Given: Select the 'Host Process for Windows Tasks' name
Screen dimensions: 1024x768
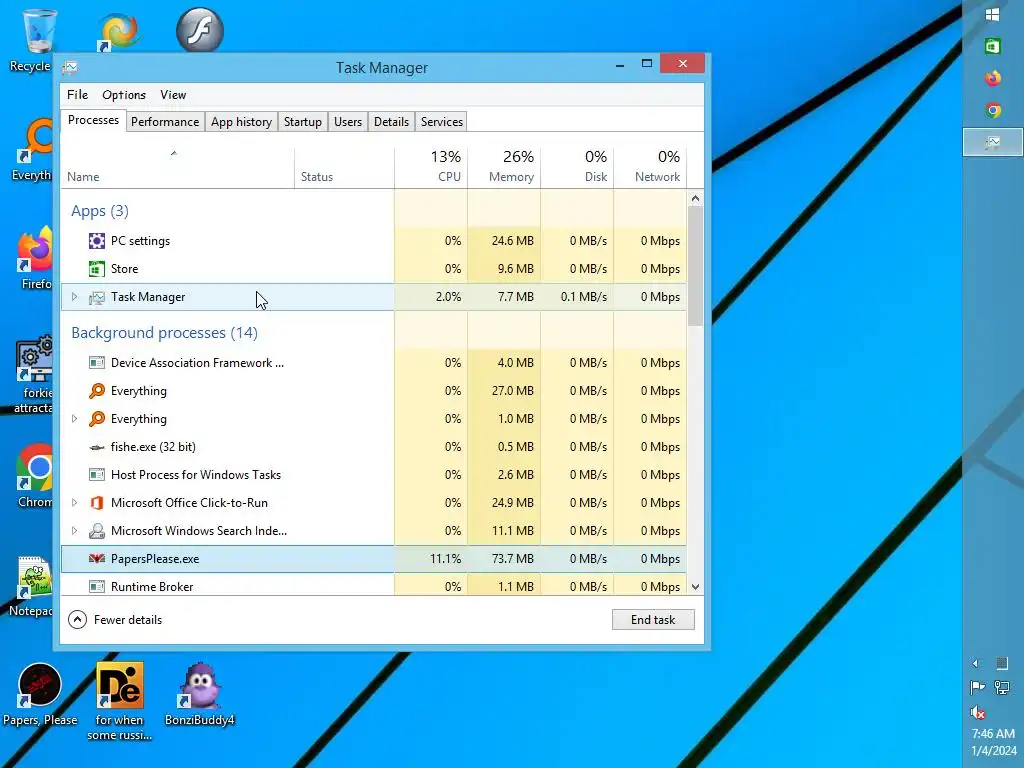Looking at the screenshot, I should (x=196, y=475).
